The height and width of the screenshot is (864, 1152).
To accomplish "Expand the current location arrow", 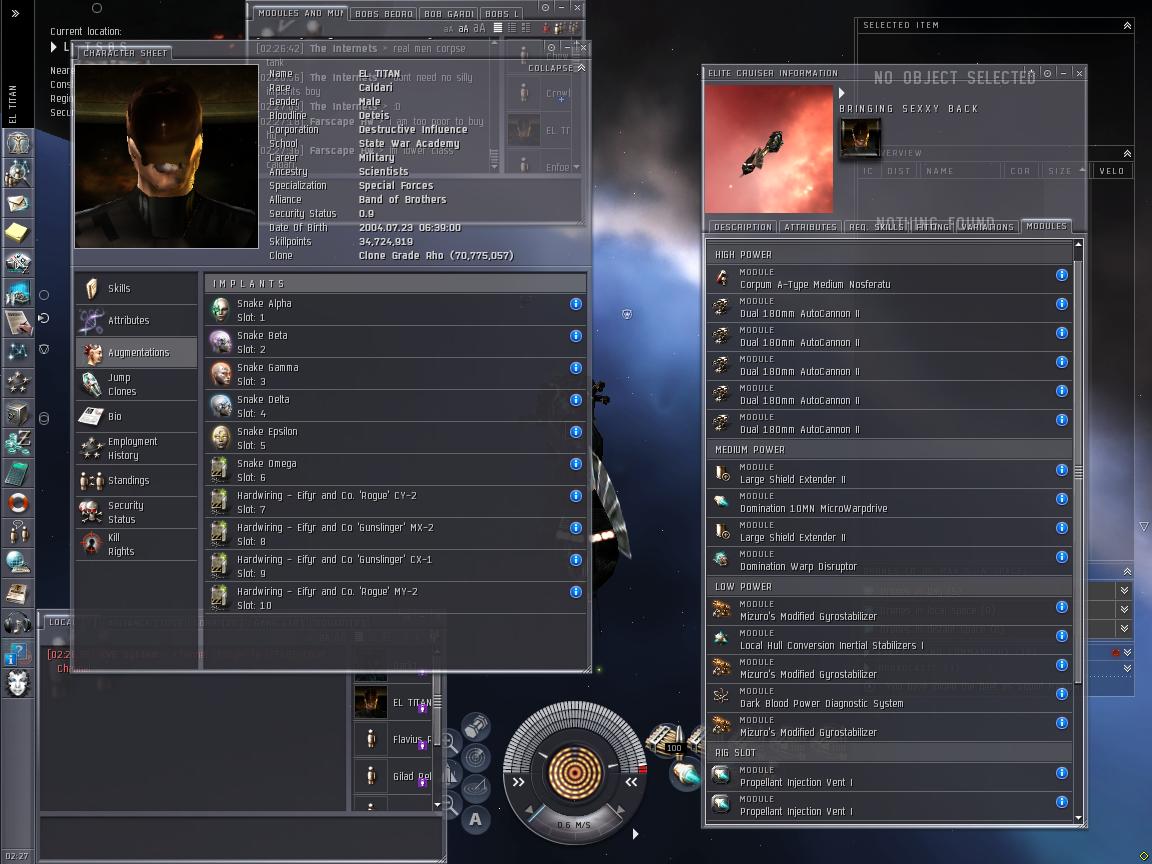I will tap(54, 47).
